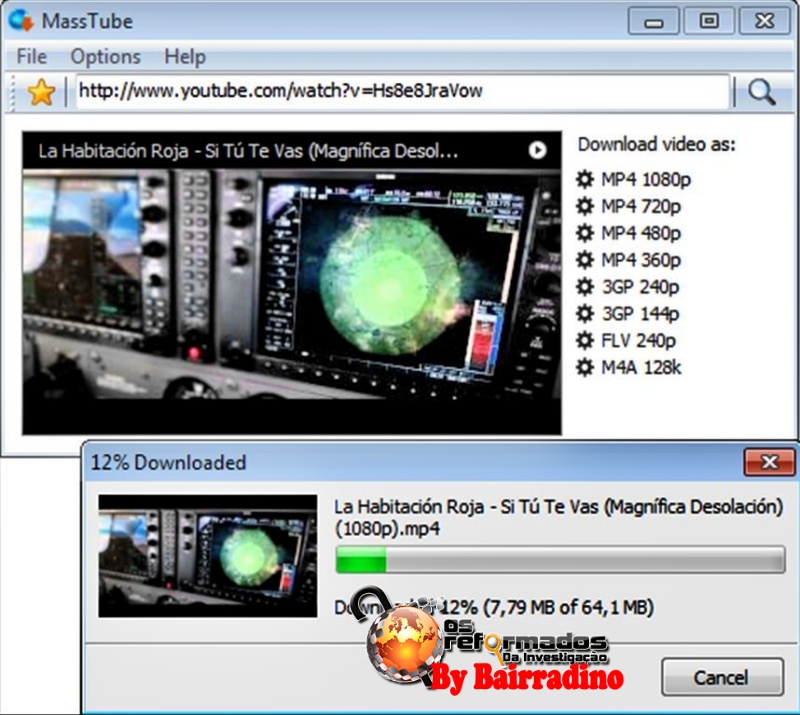Download video as 3GP 240p
Viewport: 800px width, 715px height.
coord(640,287)
